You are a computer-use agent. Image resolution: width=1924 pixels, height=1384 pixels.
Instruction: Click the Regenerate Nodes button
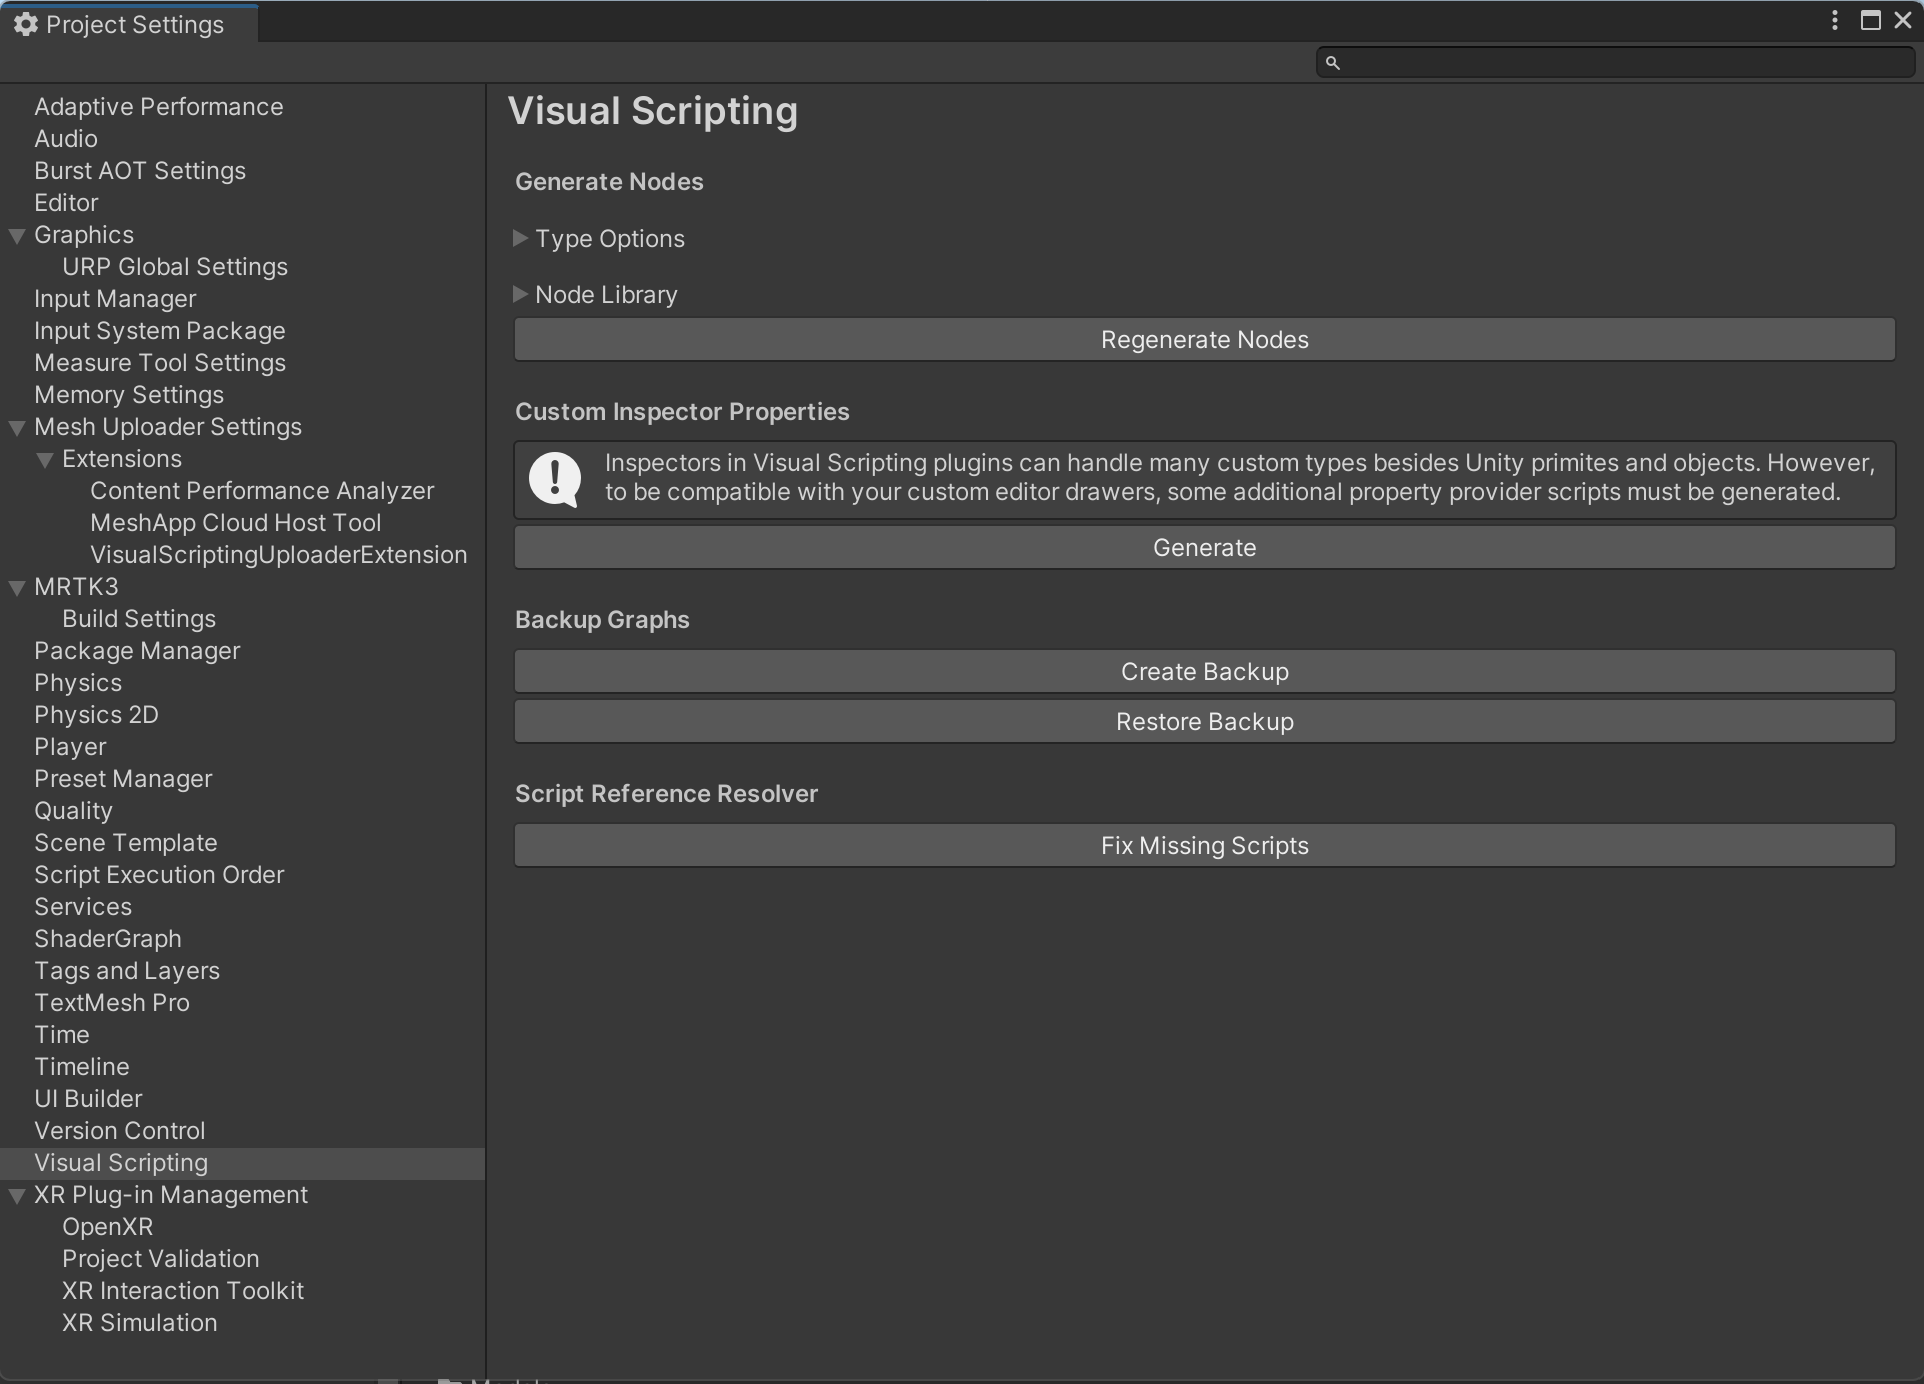pos(1204,339)
